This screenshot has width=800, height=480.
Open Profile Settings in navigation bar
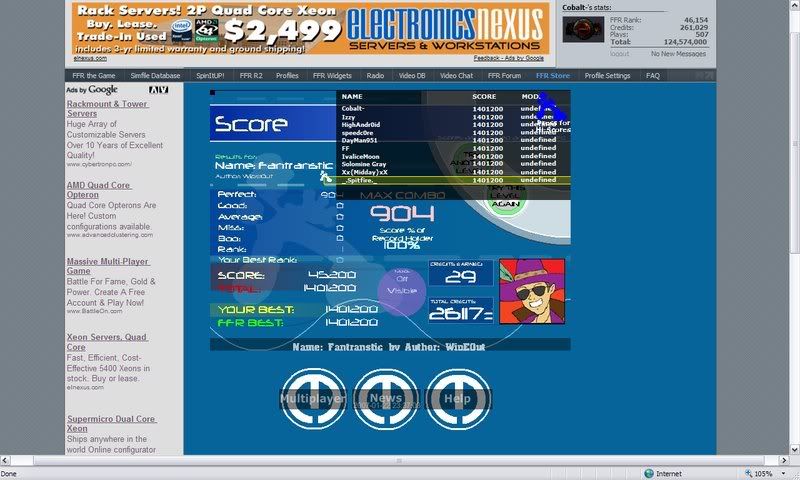click(x=607, y=75)
